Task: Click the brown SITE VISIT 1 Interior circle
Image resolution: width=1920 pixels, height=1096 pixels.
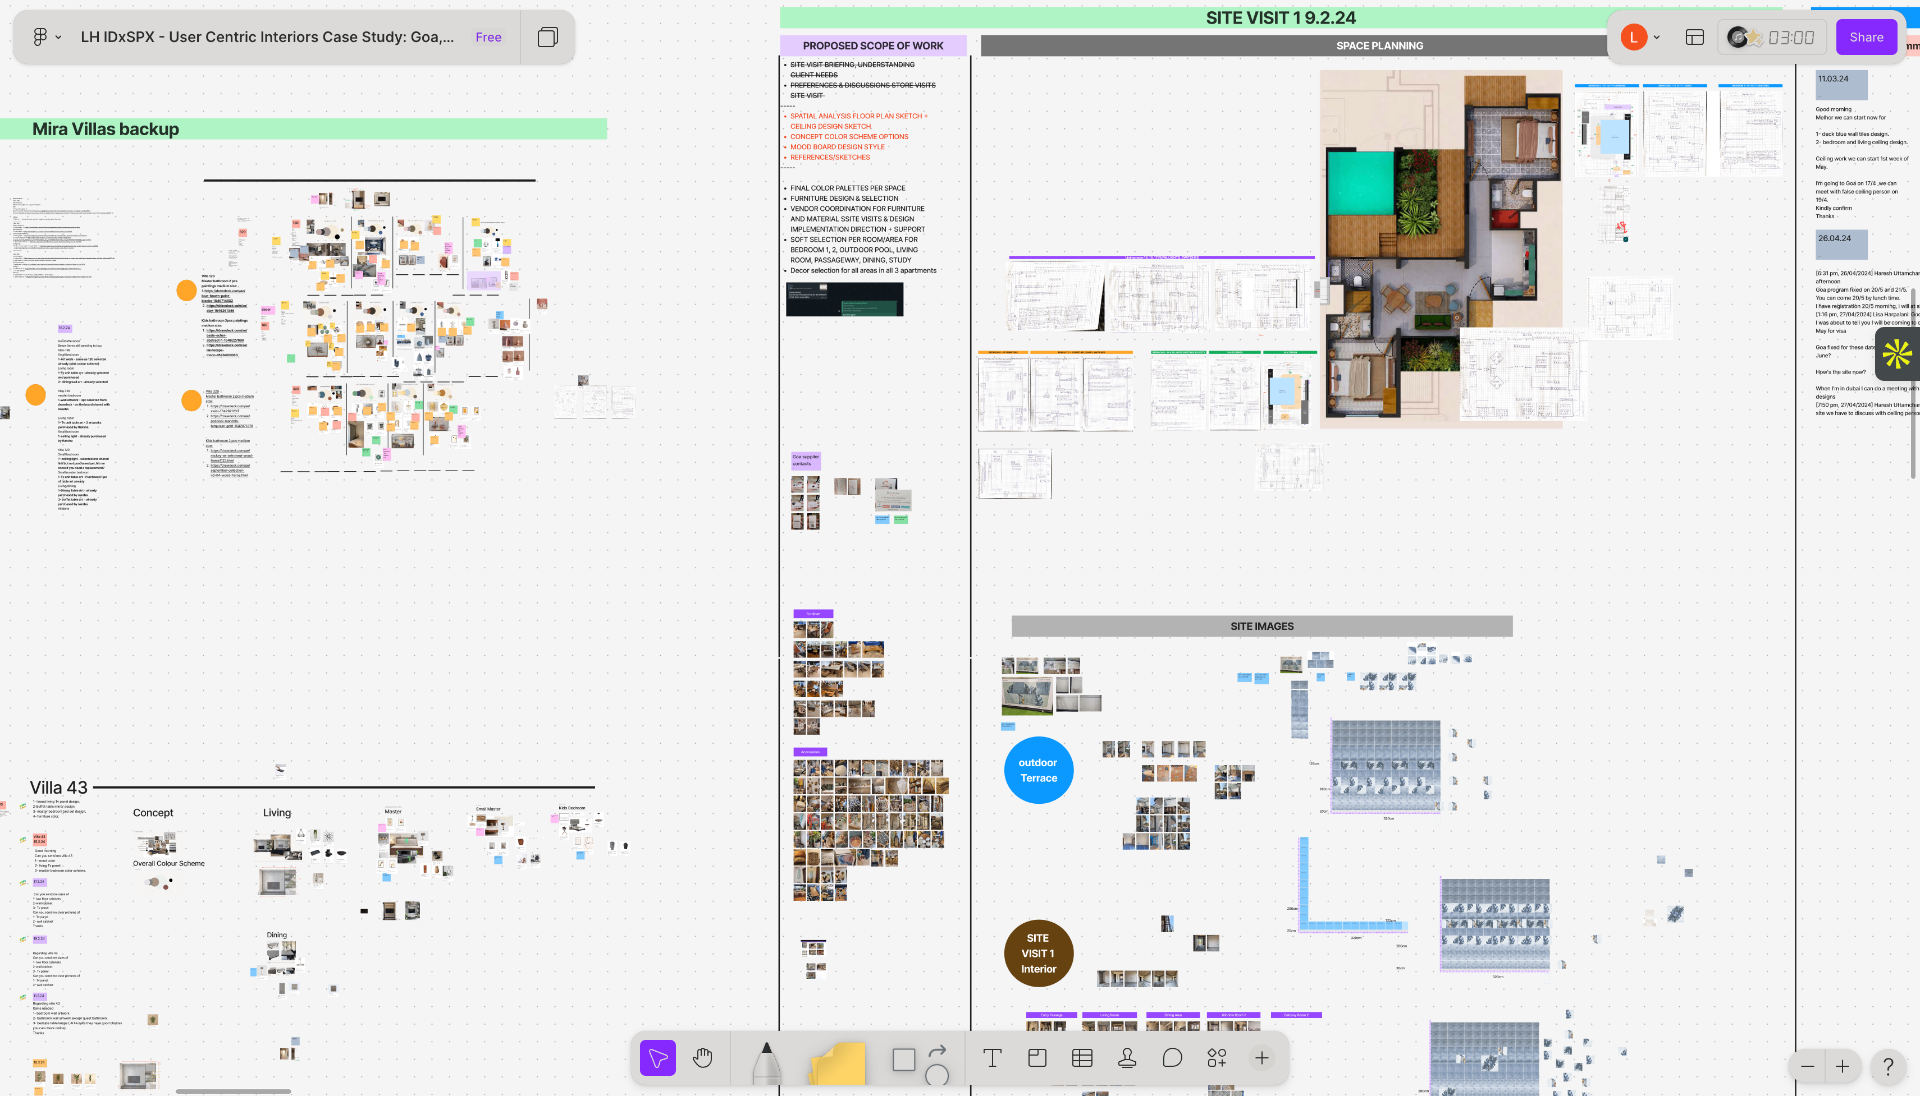Action: tap(1039, 953)
